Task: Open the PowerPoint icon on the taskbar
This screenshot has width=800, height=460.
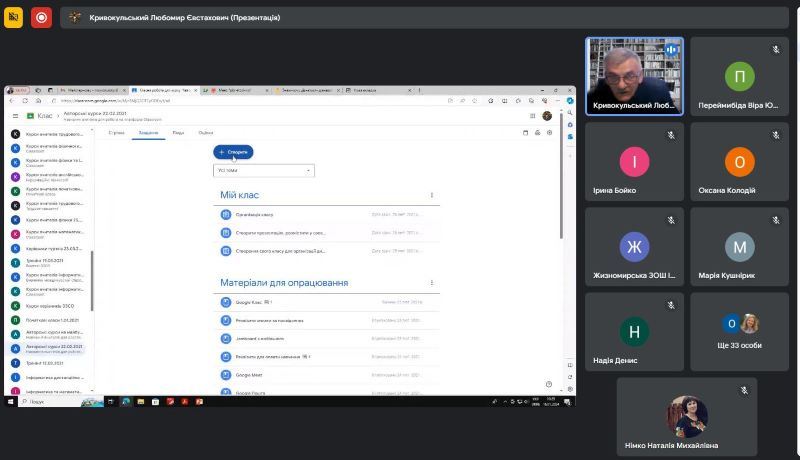Action: [199, 402]
